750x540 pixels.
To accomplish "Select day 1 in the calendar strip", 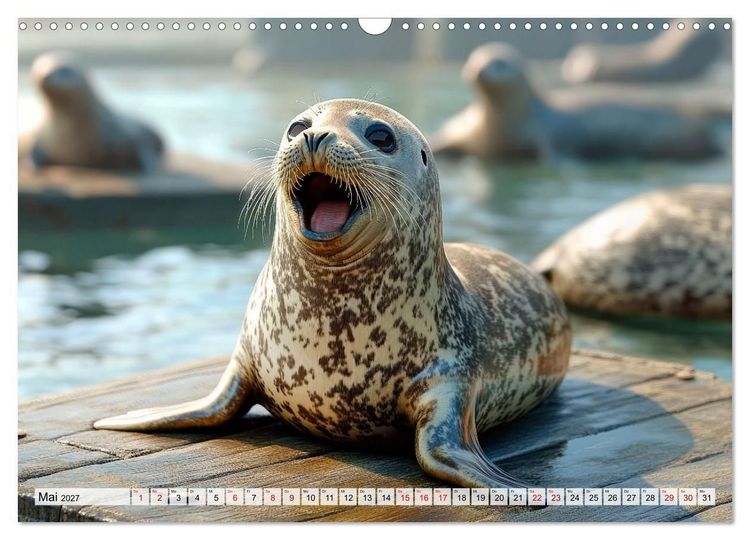I will click(141, 497).
